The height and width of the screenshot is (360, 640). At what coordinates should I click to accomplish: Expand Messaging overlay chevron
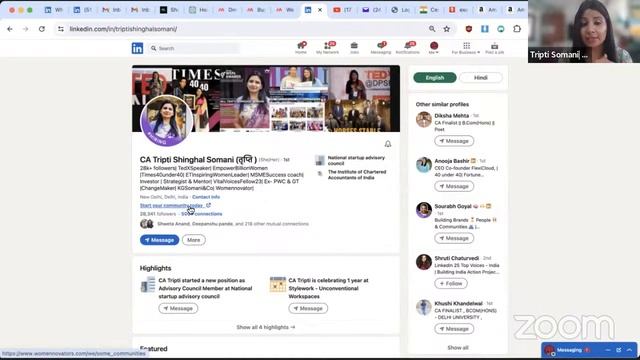pyautogui.click(x=629, y=350)
